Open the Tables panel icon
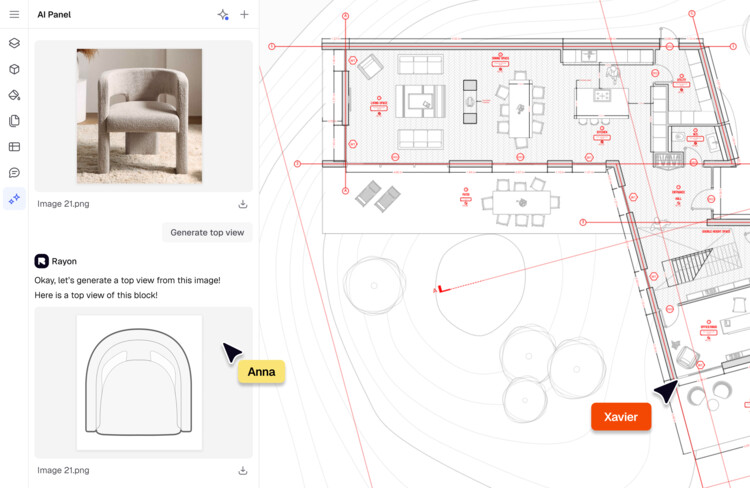 14,147
